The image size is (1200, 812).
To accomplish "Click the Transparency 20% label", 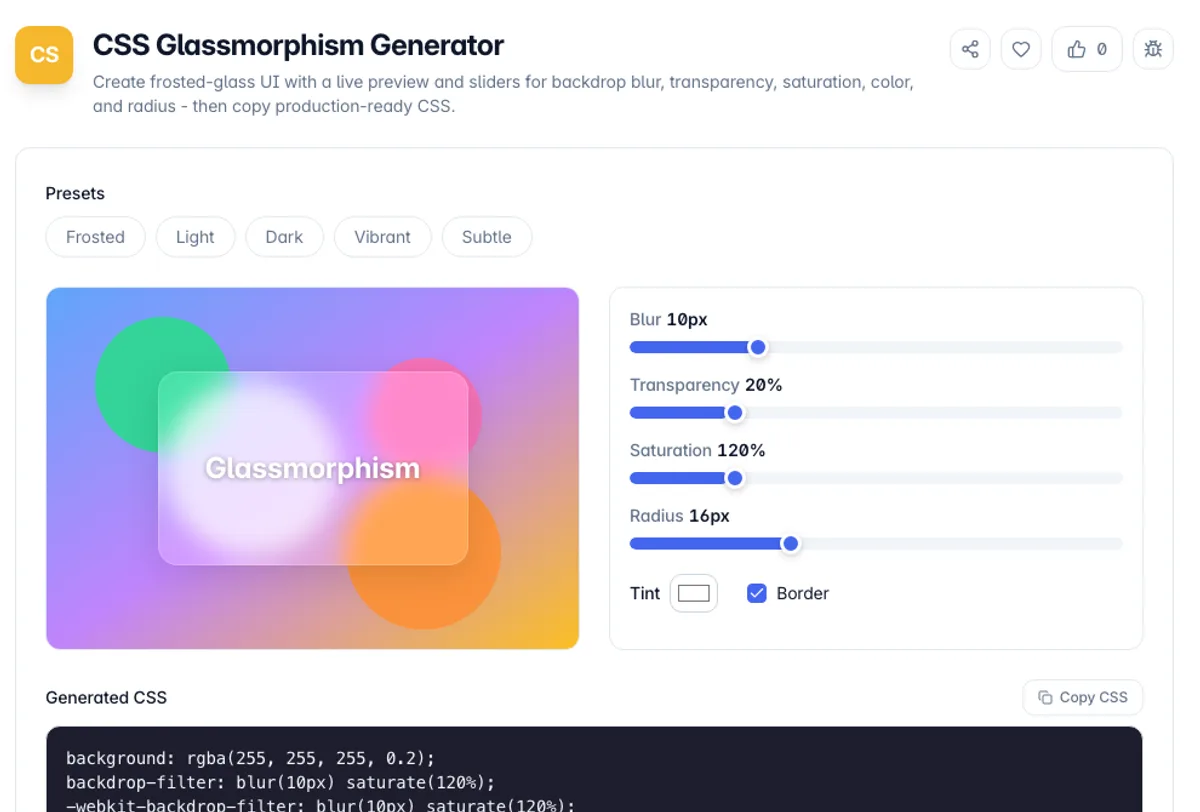I will tap(706, 385).
